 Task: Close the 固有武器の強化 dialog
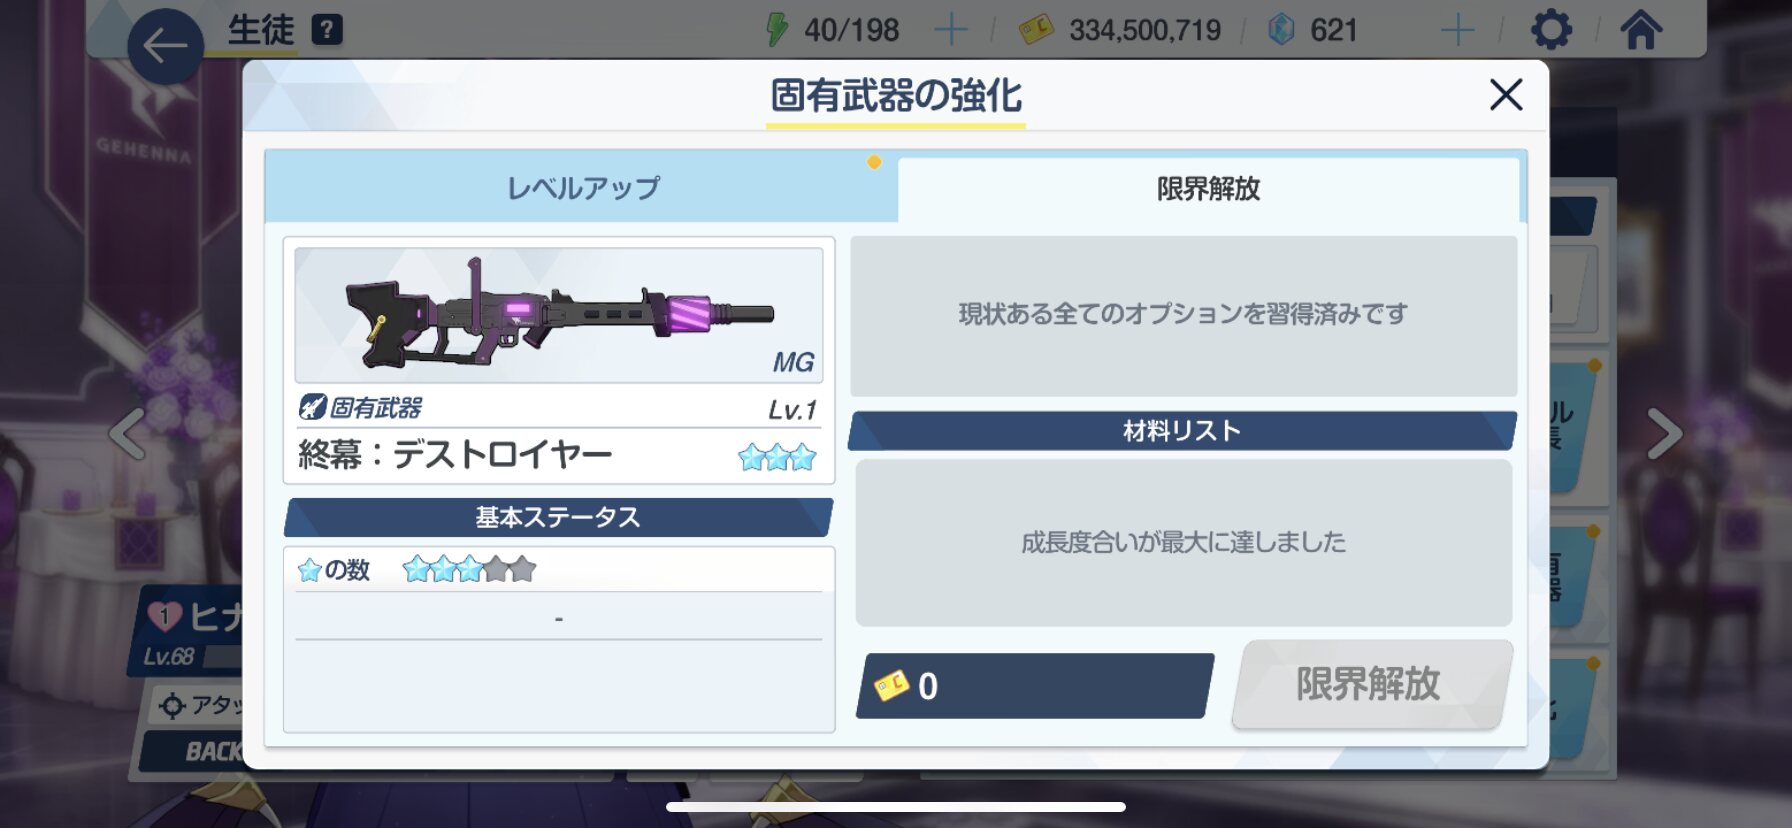(1506, 95)
